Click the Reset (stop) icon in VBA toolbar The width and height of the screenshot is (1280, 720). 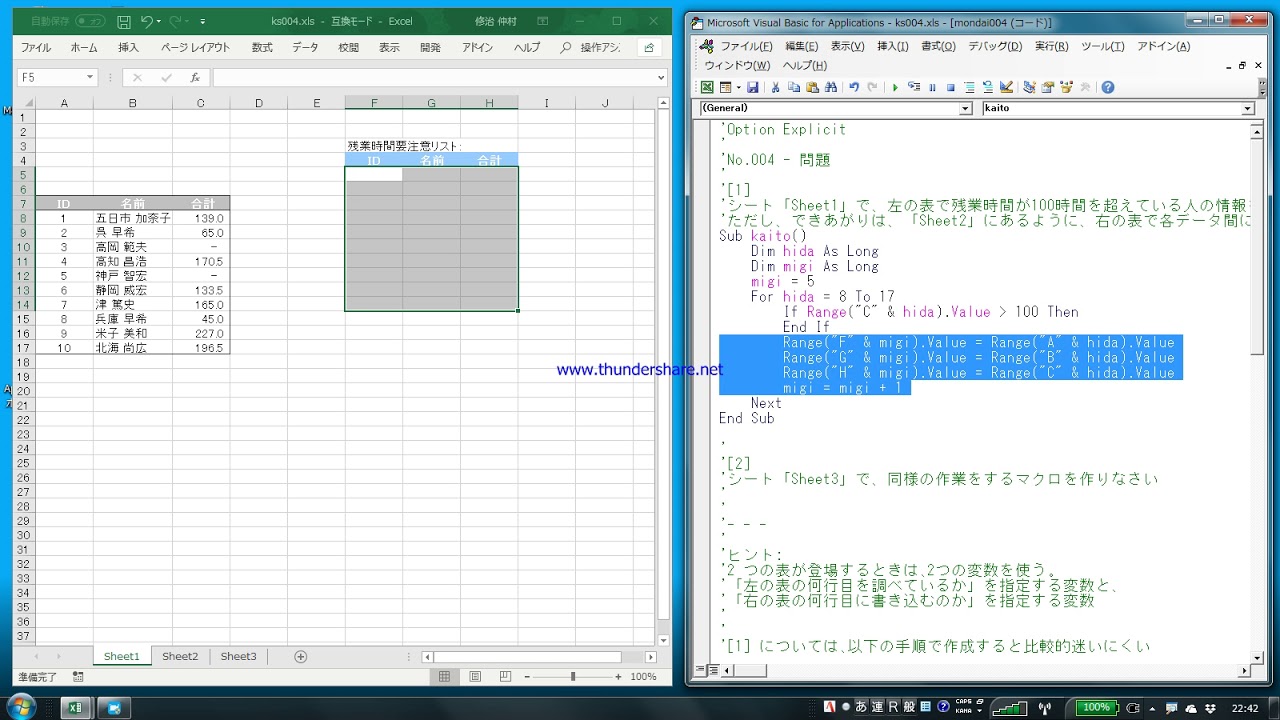coord(950,88)
